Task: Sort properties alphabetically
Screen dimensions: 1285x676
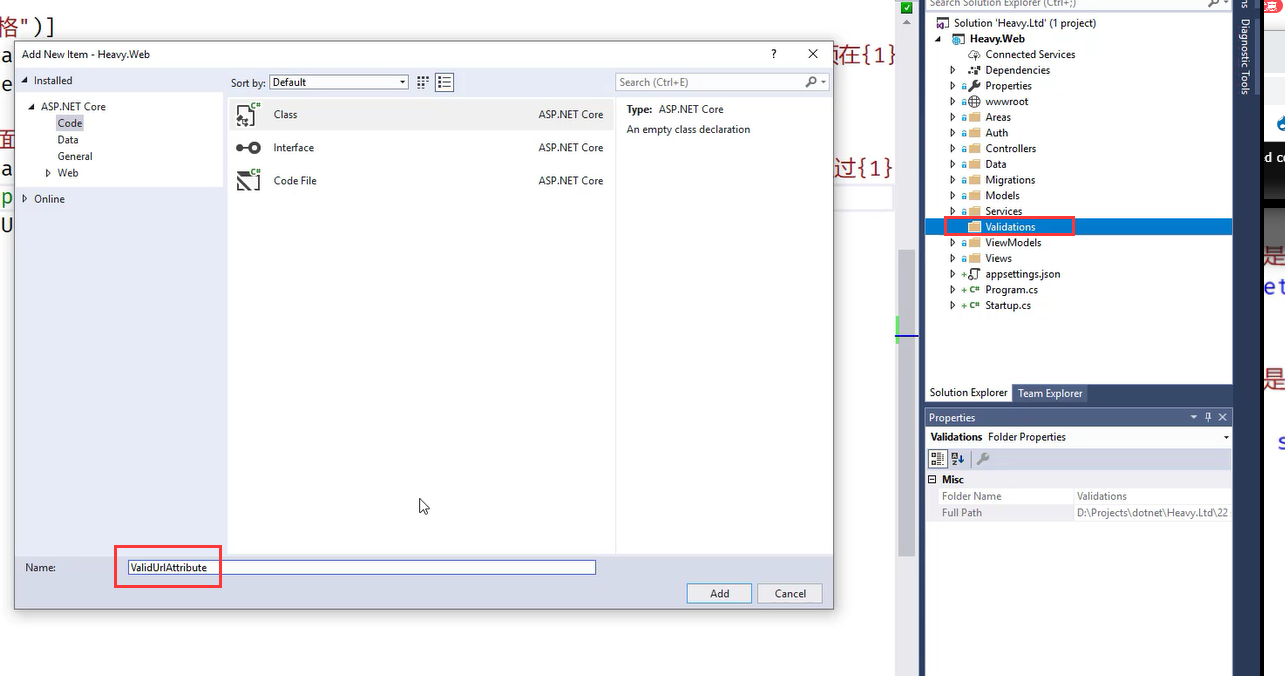Action: 958,459
